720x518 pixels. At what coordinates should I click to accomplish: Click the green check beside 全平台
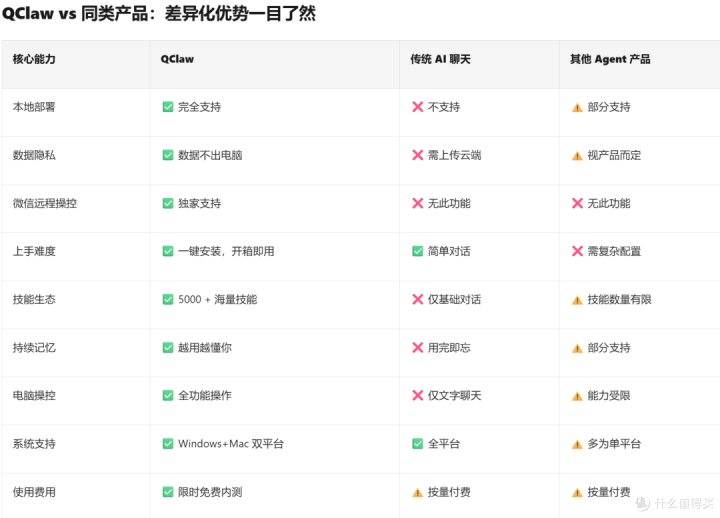pos(417,443)
